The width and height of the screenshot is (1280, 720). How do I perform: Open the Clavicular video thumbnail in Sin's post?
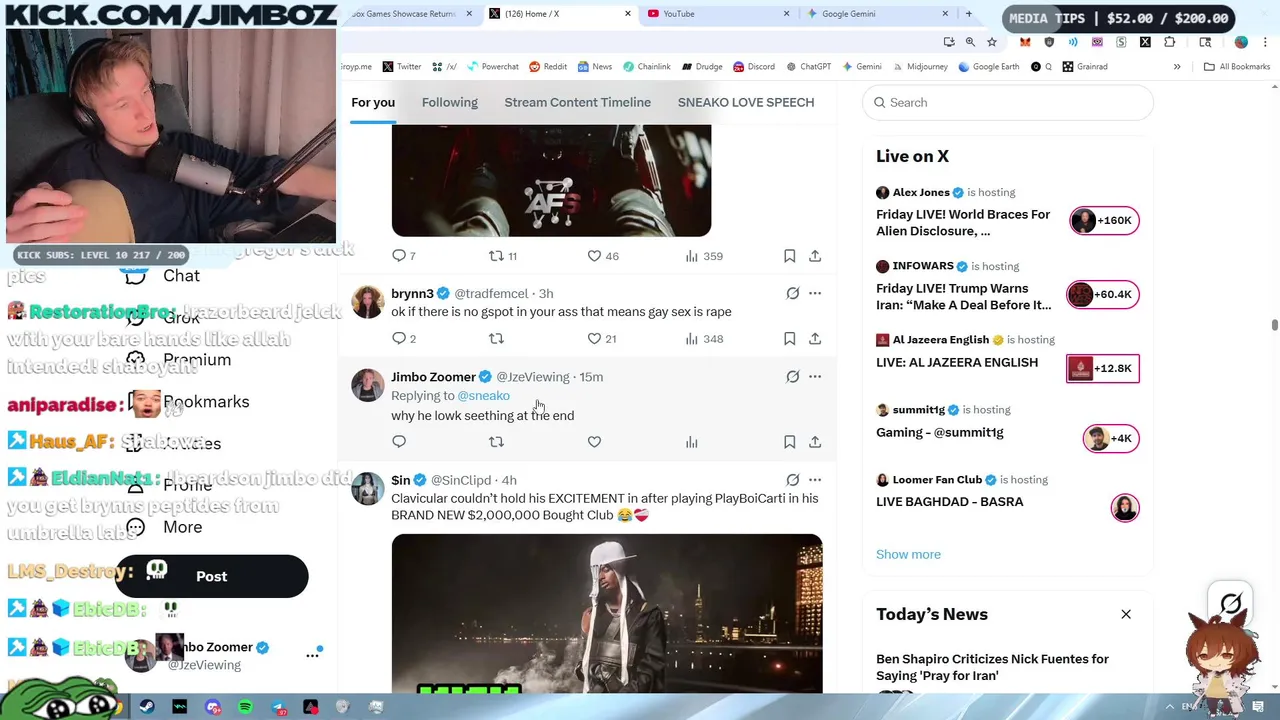(x=607, y=613)
